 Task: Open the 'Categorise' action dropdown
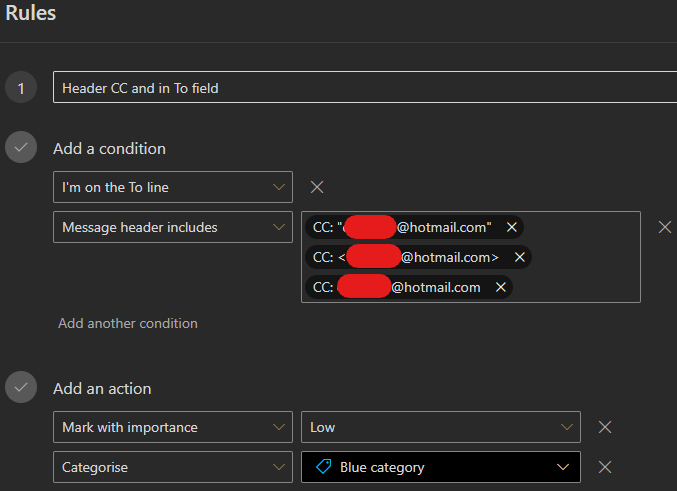pyautogui.click(x=173, y=467)
